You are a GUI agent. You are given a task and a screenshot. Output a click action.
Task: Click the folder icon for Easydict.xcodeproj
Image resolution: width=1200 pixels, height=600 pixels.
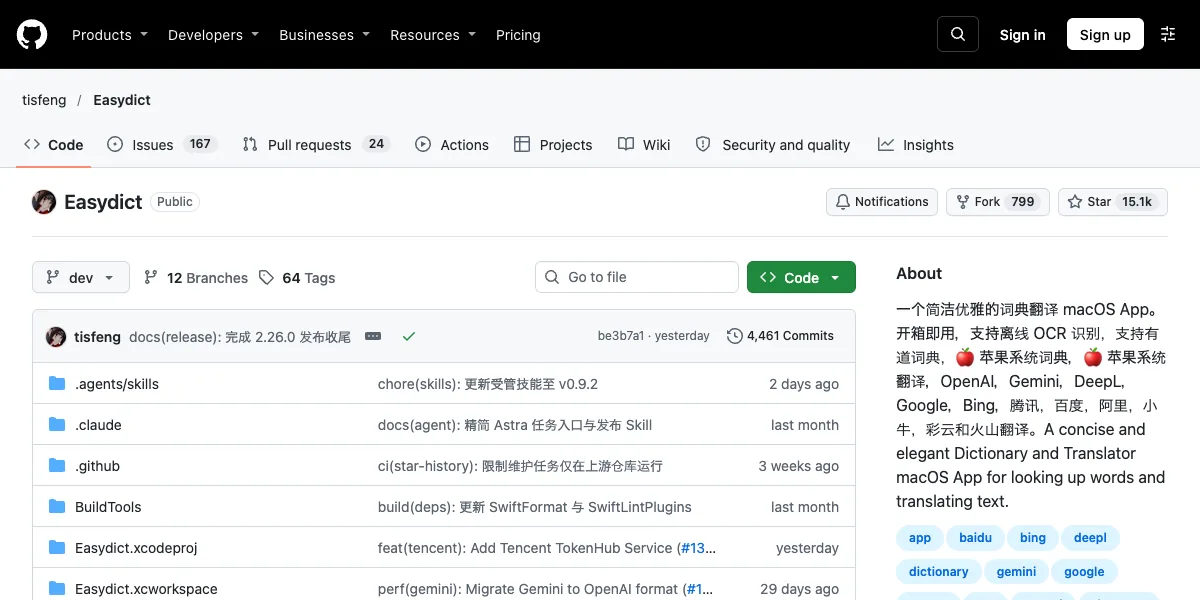pos(57,548)
